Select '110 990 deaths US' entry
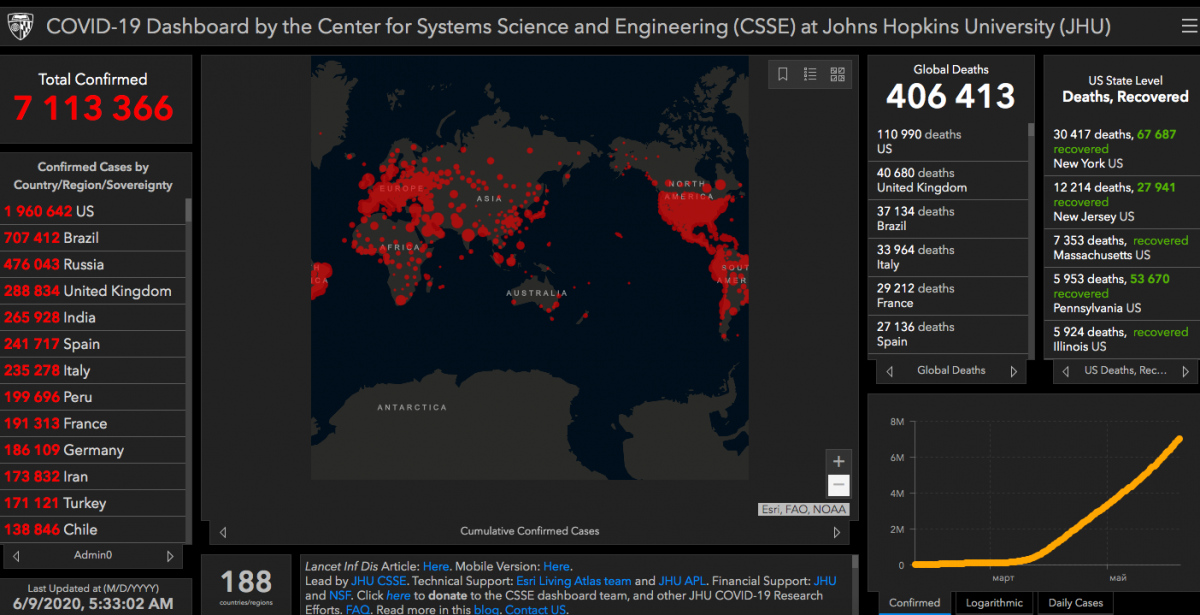Viewport: 1200px width, 615px height. tap(950, 142)
